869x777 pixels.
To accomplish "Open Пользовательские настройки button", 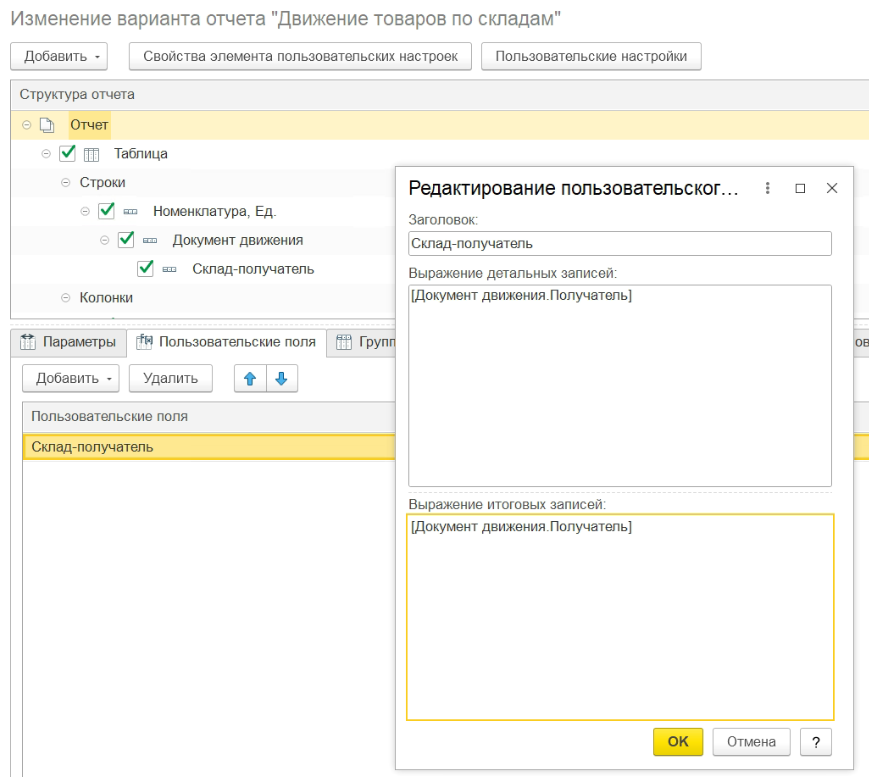I will coord(591,57).
